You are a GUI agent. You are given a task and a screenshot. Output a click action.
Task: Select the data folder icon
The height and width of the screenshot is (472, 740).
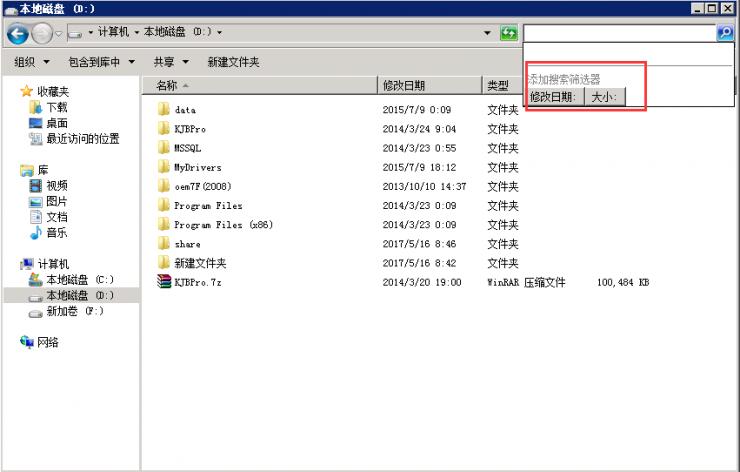tap(164, 109)
